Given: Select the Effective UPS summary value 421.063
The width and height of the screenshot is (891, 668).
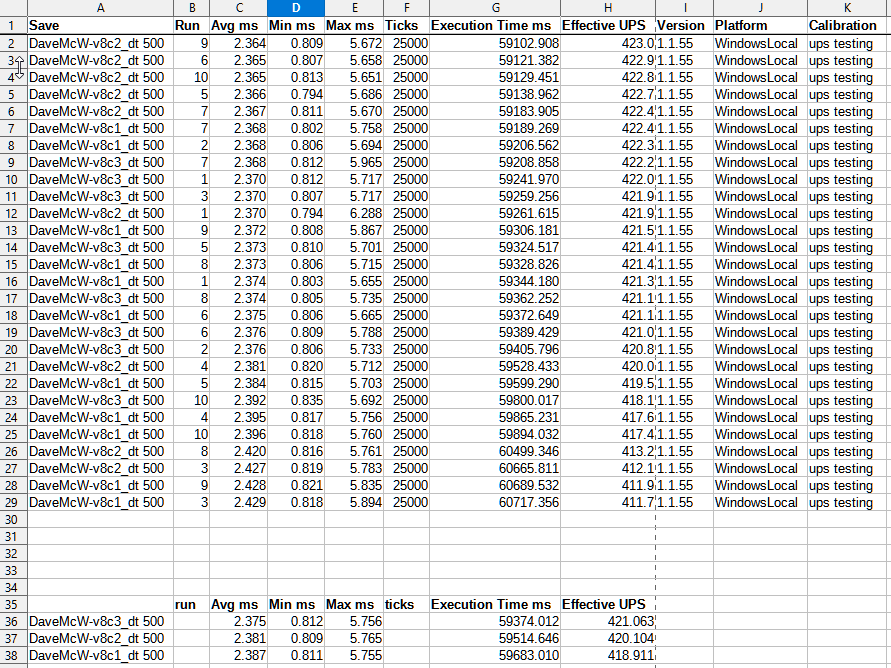Looking at the screenshot, I should [607, 621].
